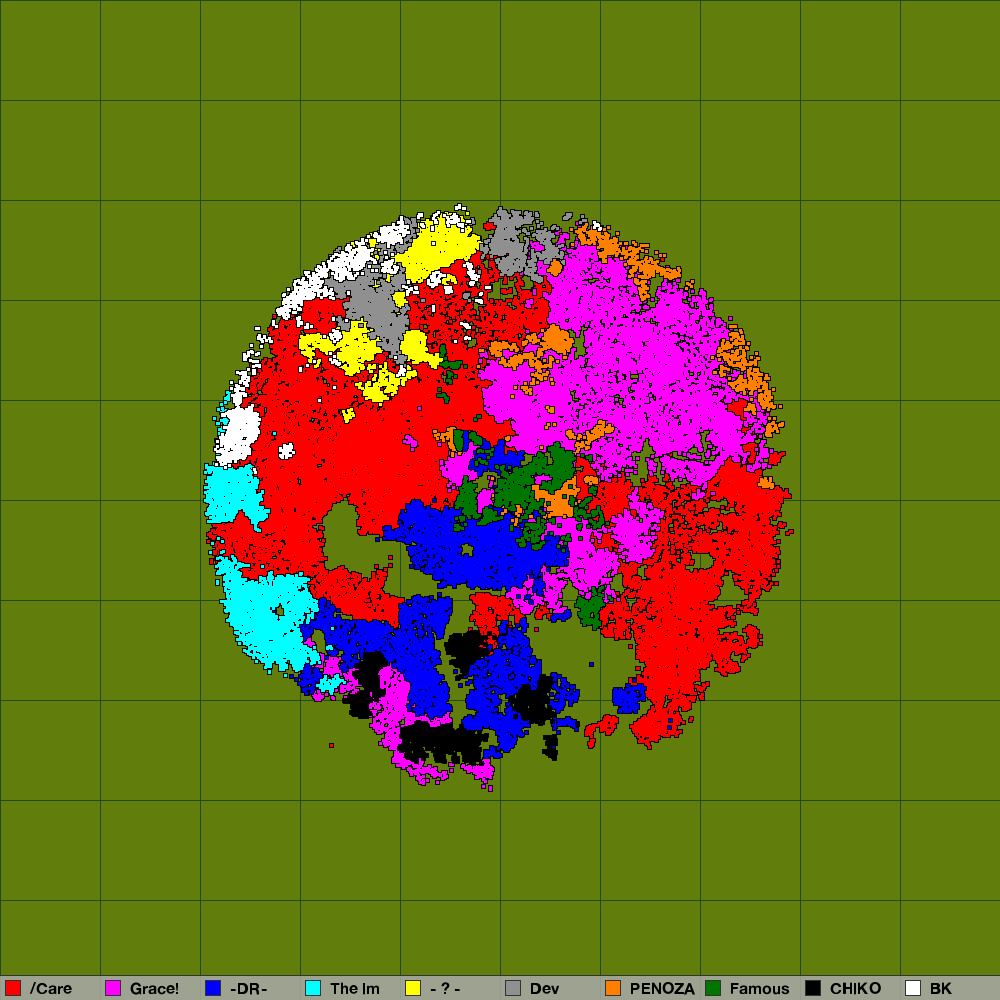This screenshot has height=1000, width=1000.
Task: Click the red /Care legend swatch
Action: pyautogui.click(x=13, y=988)
